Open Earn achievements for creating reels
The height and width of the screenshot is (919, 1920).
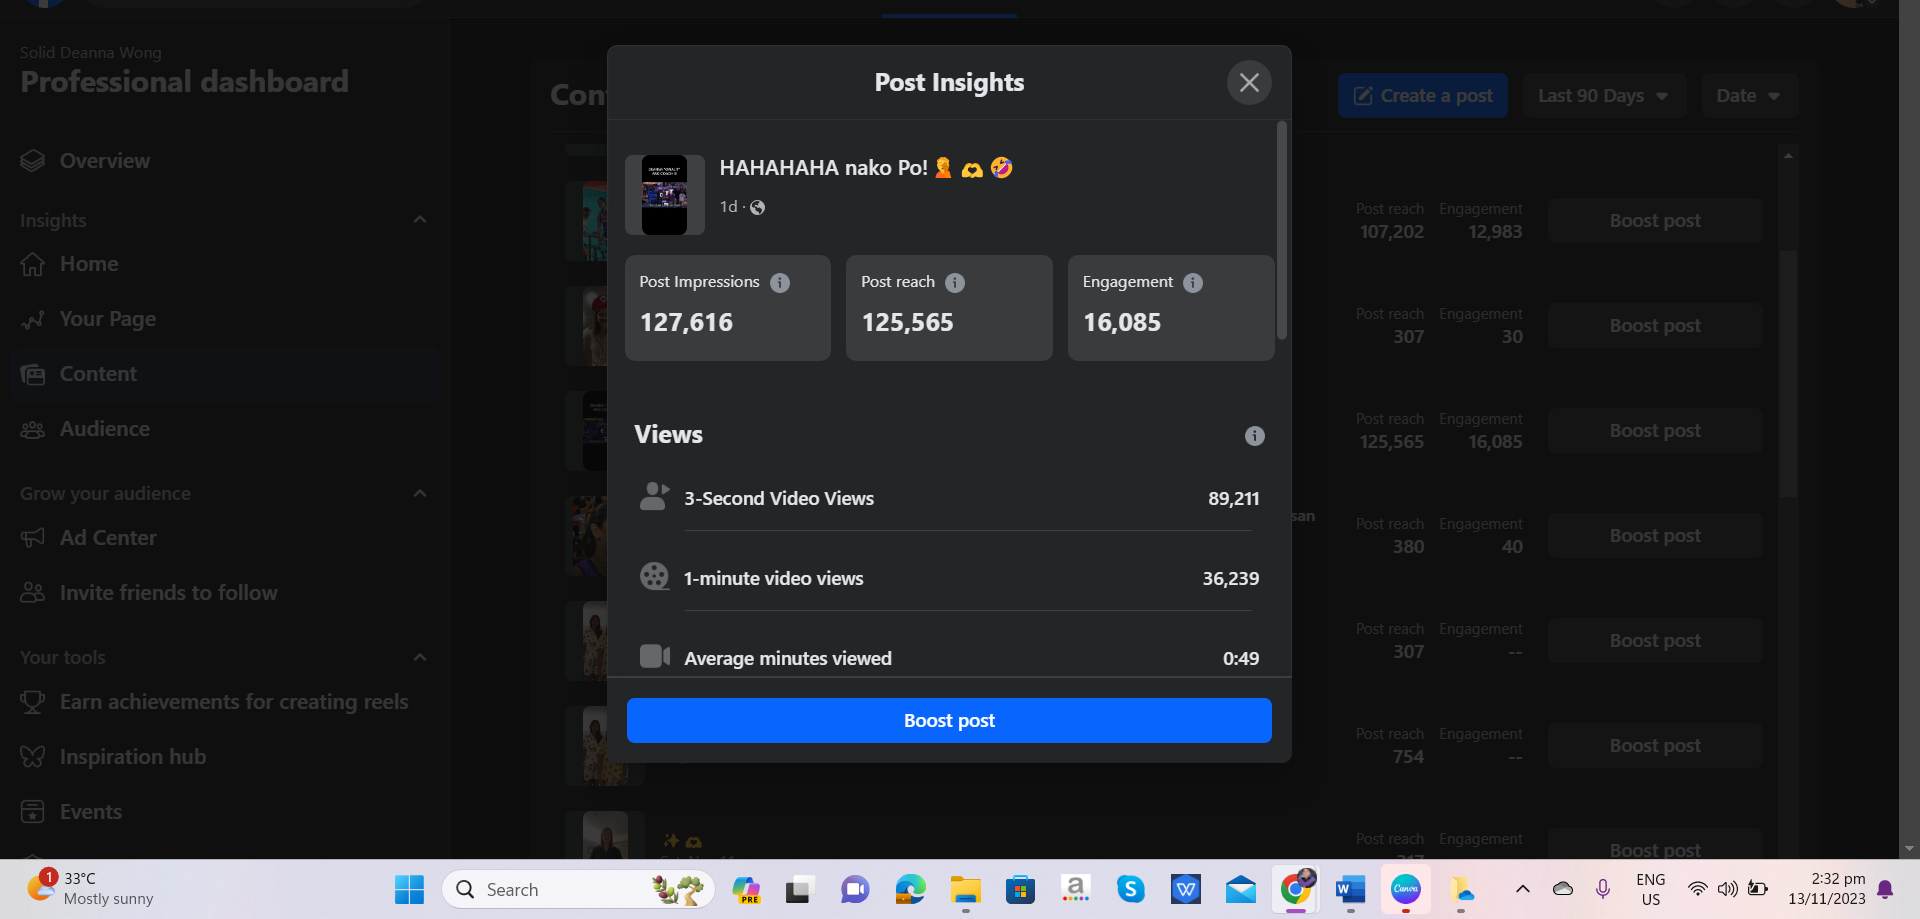pos(225,702)
